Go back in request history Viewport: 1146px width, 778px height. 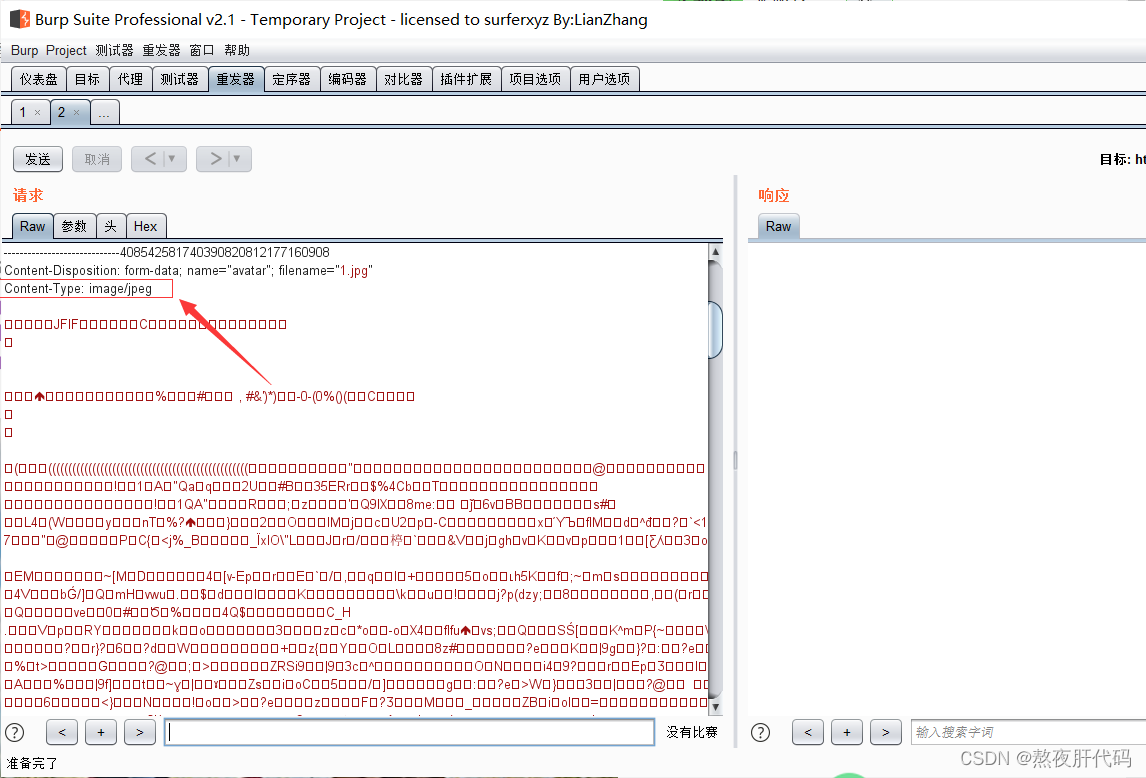pyautogui.click(x=150, y=159)
